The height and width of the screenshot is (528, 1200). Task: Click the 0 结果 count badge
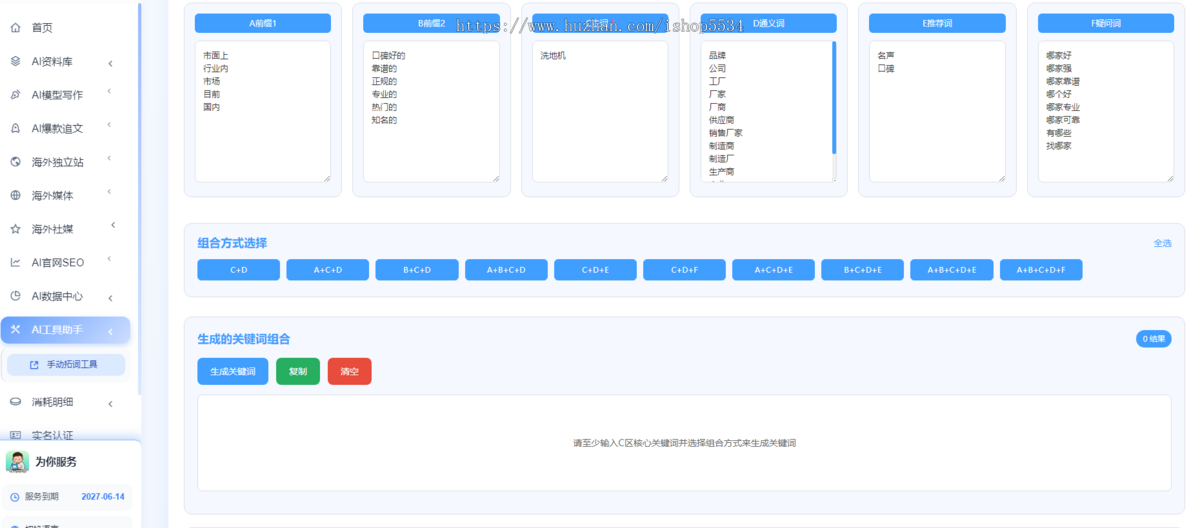1154,339
